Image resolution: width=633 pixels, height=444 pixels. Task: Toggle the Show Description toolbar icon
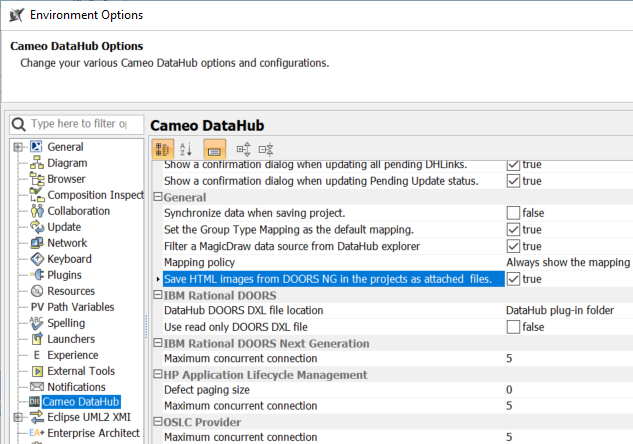point(214,149)
